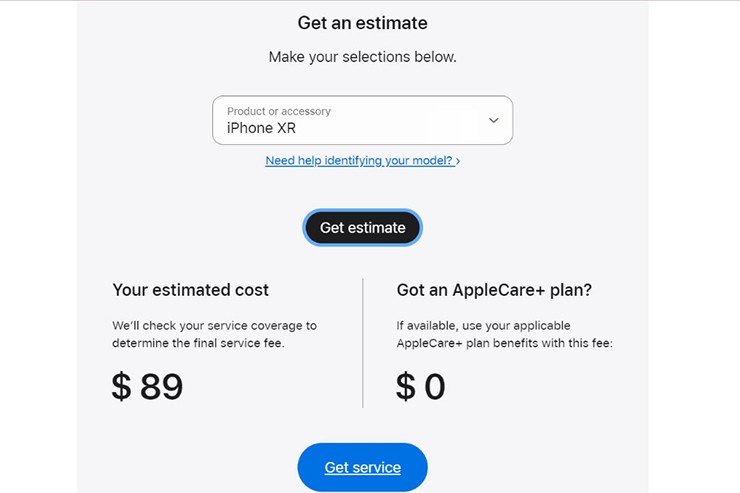The image size is (740, 493).
Task: Click "Make your selections below." text
Action: tap(362, 57)
